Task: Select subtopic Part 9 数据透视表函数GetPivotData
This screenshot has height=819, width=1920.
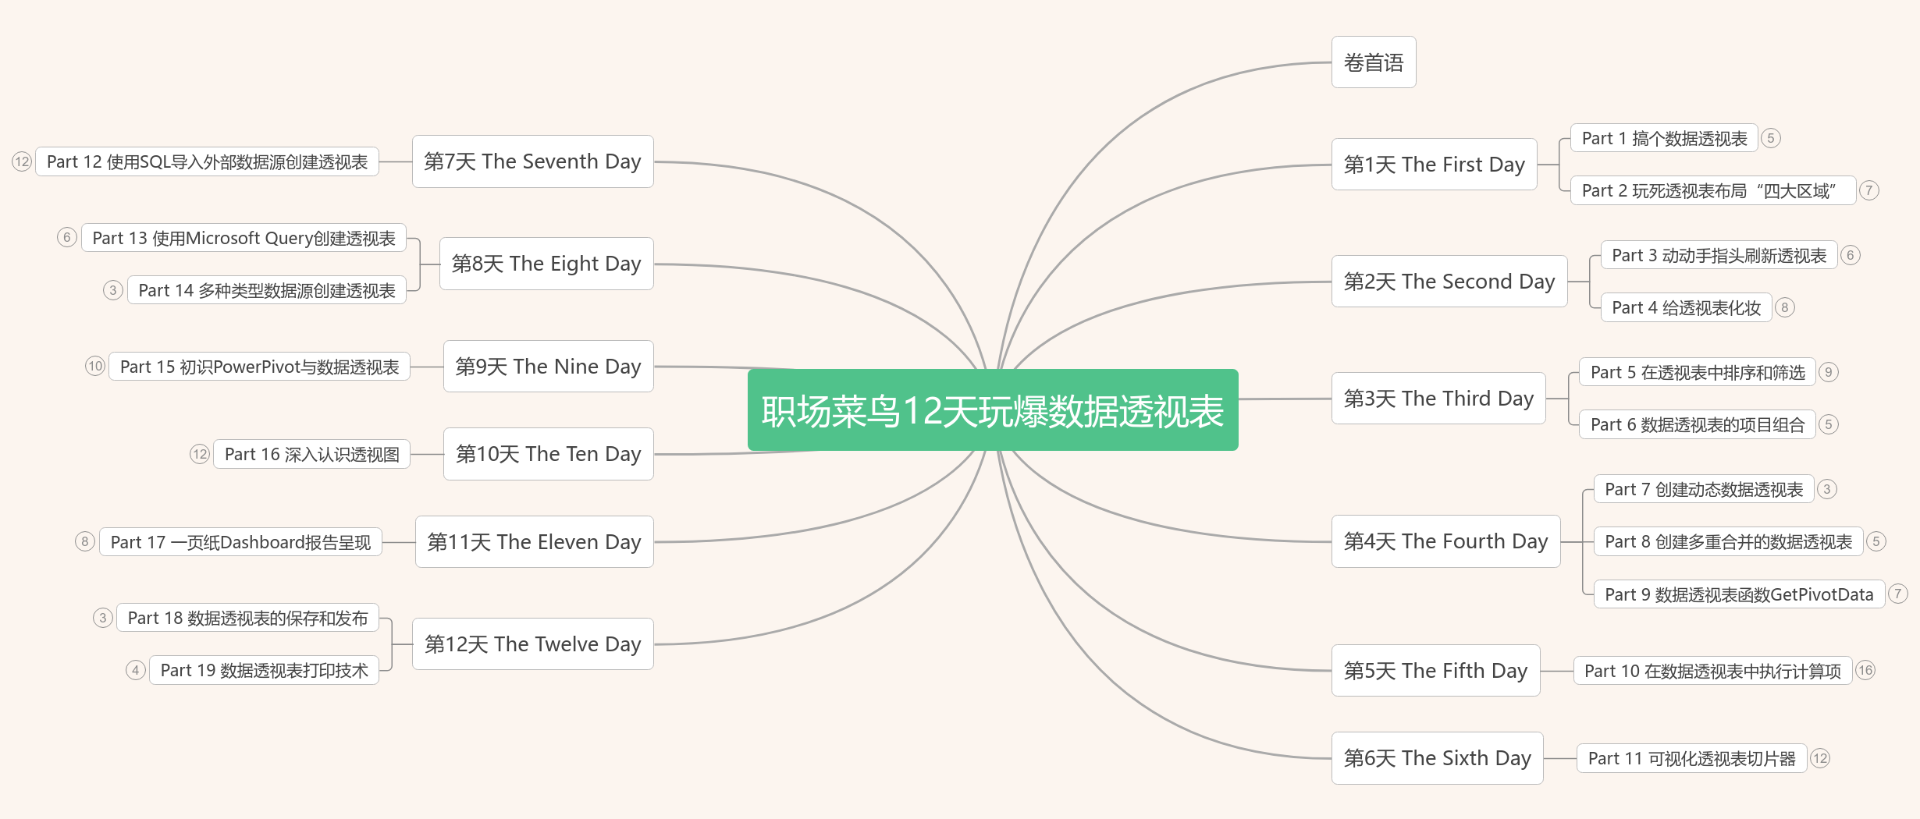Action: pos(1738,594)
